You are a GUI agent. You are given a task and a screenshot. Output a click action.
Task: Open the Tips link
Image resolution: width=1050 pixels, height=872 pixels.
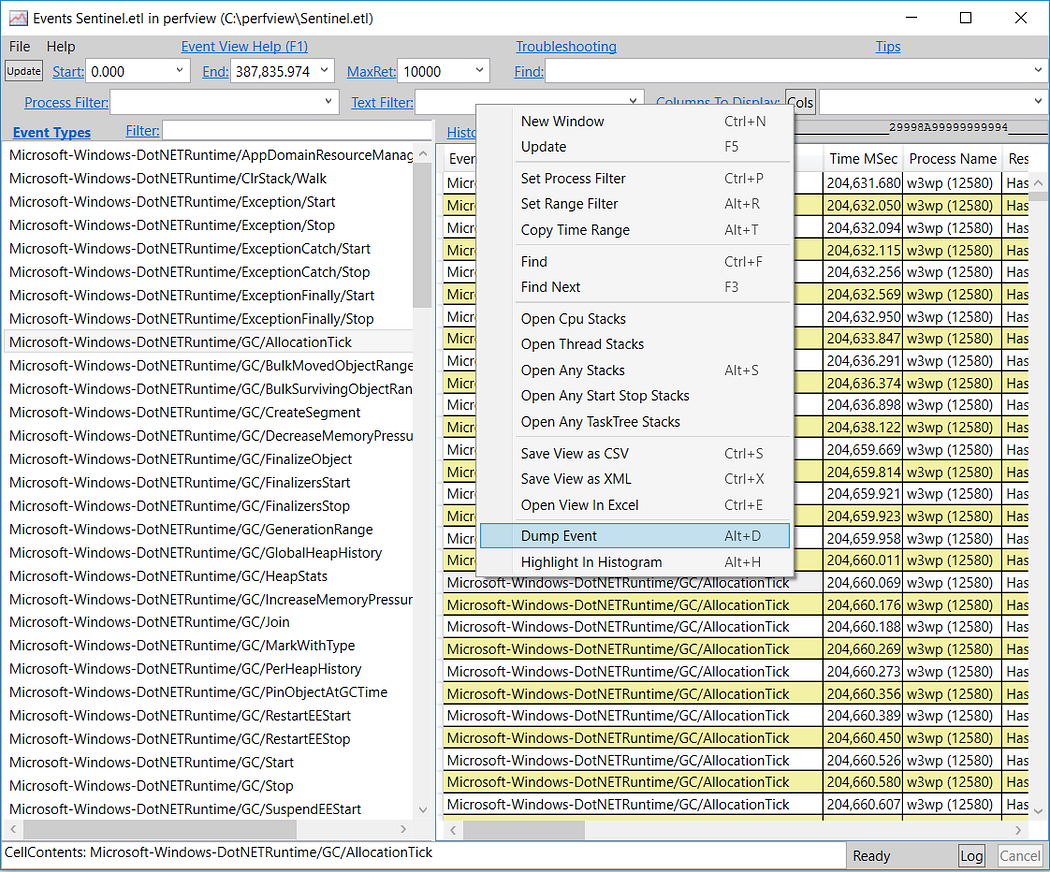click(x=888, y=46)
